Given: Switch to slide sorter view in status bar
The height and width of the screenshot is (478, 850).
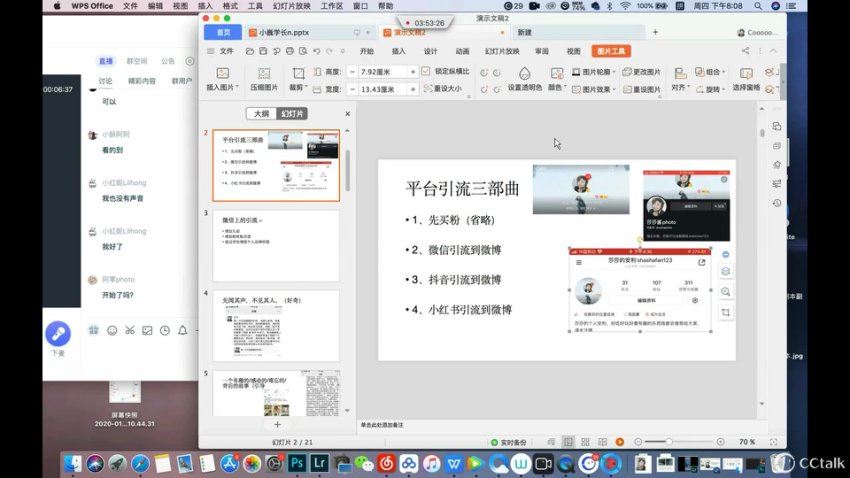Looking at the screenshot, I should (585, 442).
